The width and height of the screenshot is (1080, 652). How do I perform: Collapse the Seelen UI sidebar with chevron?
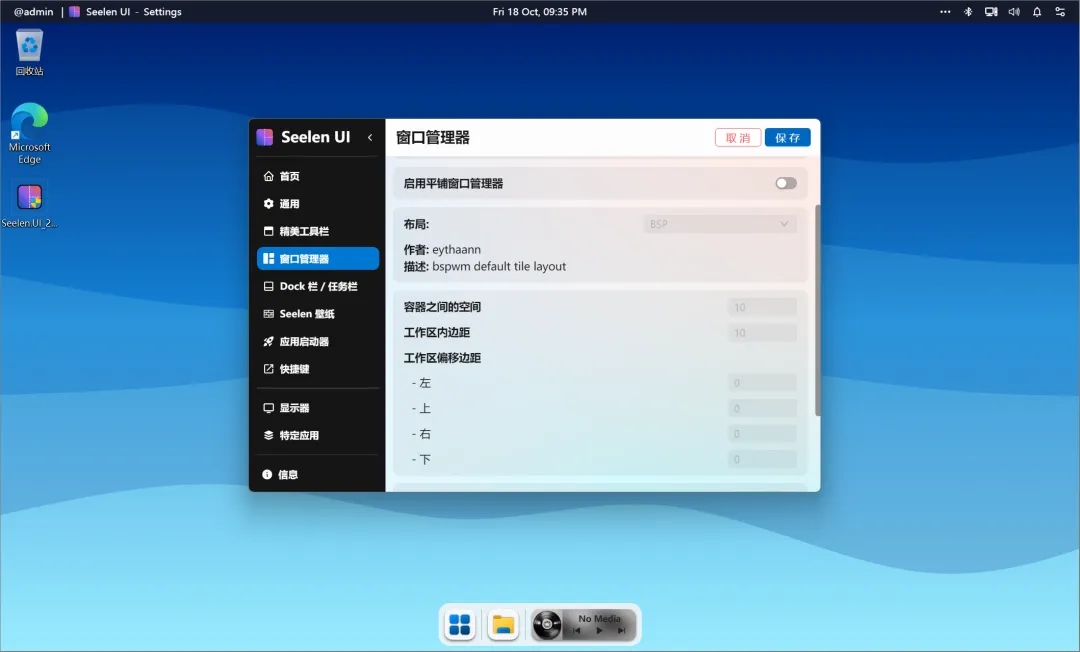370,138
